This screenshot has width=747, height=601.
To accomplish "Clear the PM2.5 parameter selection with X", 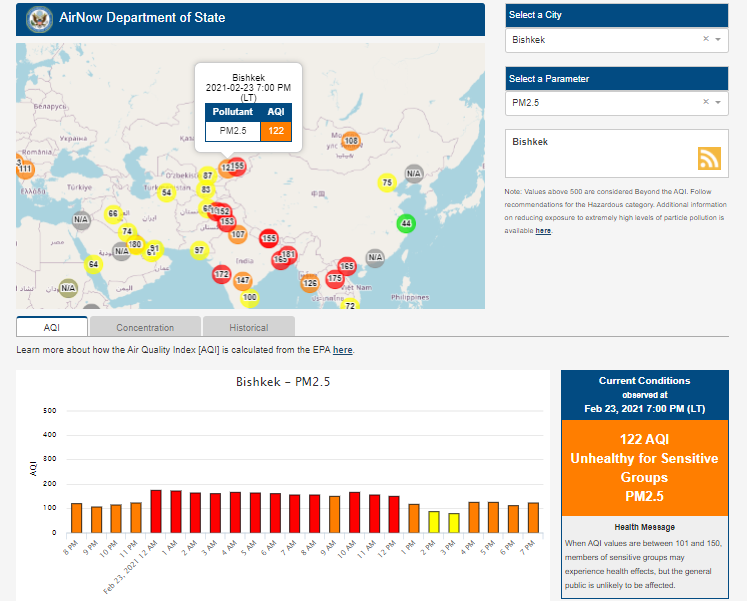I will (705, 102).
